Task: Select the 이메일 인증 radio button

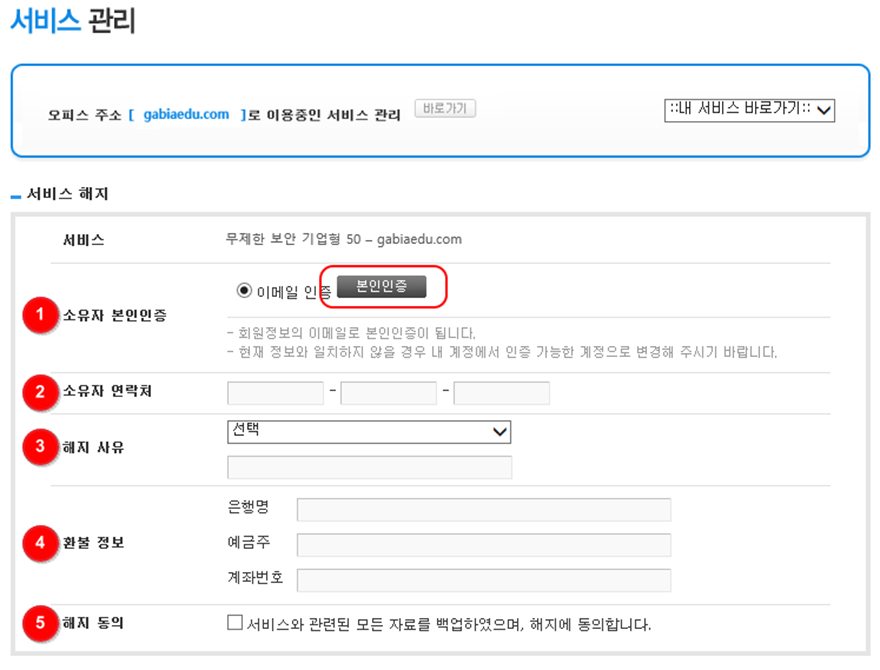Action: click(x=244, y=290)
